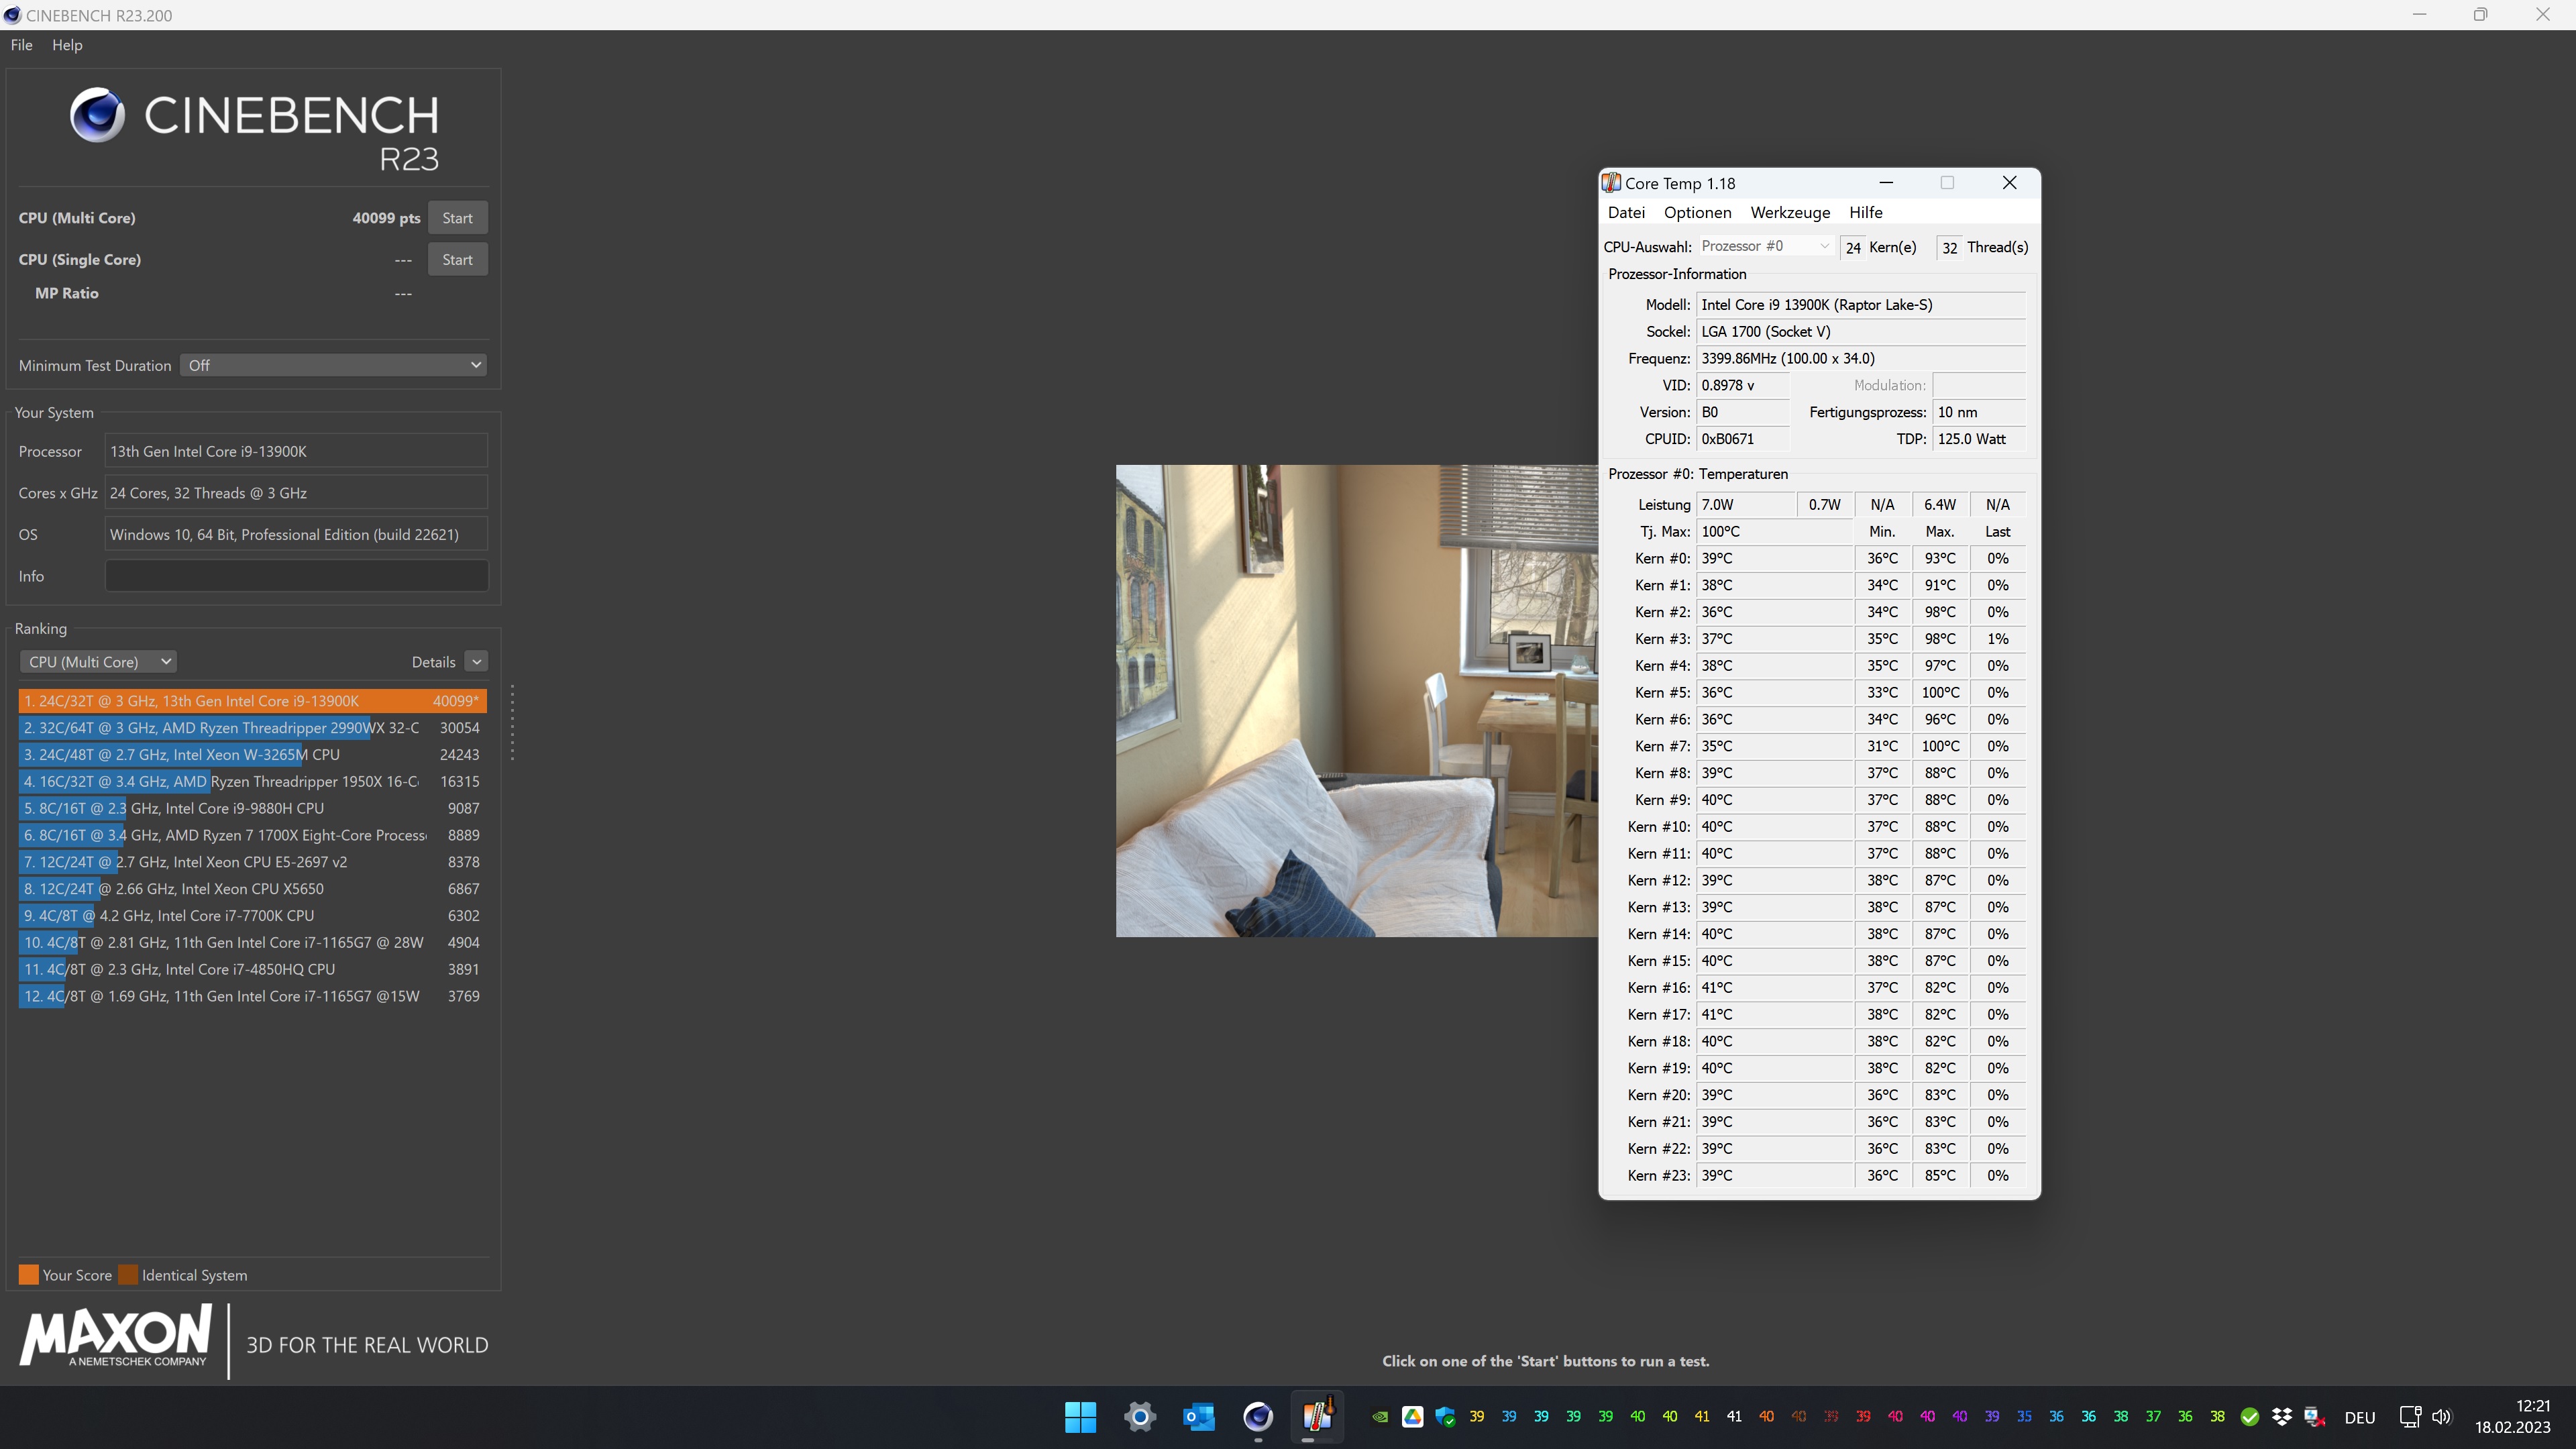
Task: Open the Cinebench File menu
Action: [21, 45]
